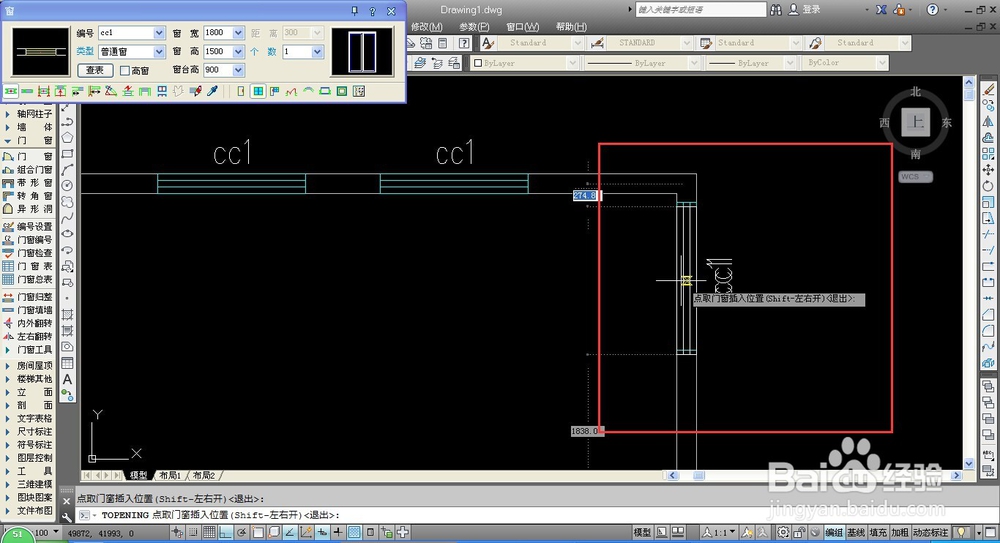Click the replace existing door/window paintbrush icon

click(196, 91)
